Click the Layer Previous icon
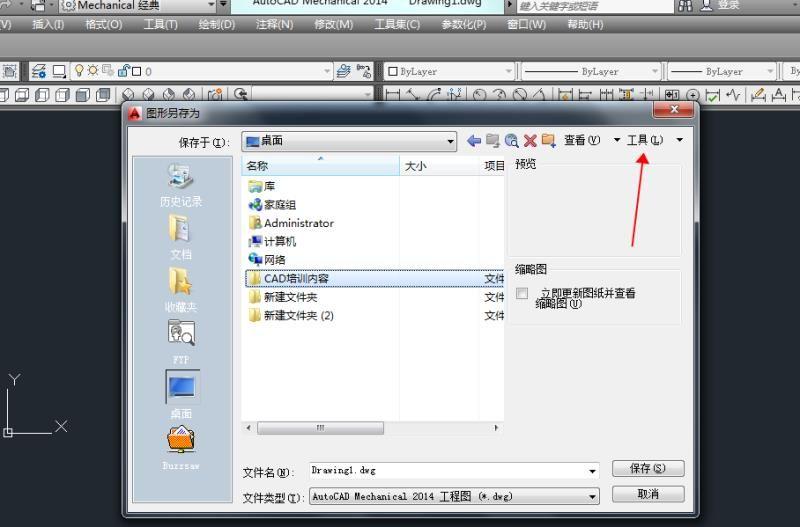The height and width of the screenshot is (527, 800). point(364,71)
